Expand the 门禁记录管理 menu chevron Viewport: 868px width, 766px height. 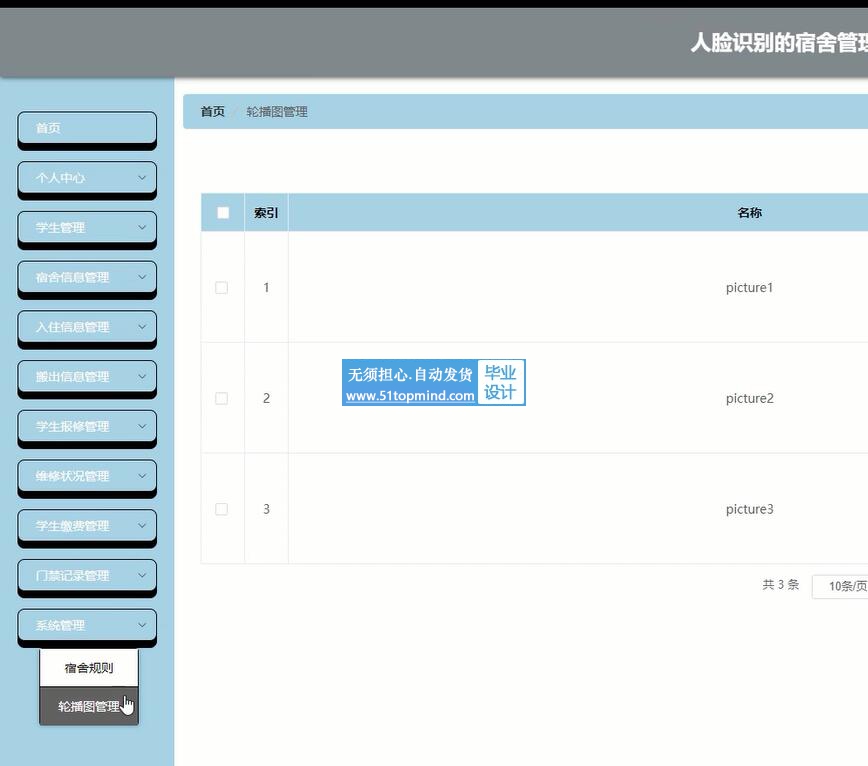(x=142, y=576)
